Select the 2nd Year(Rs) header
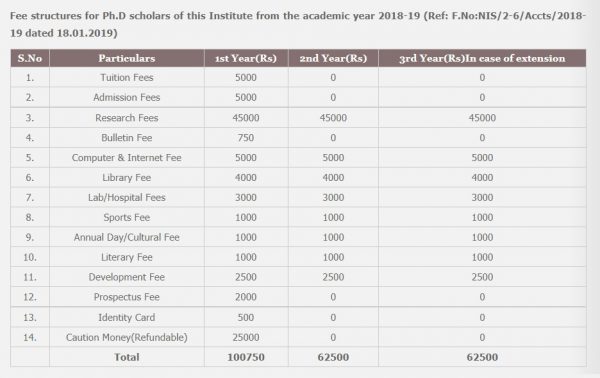The width and height of the screenshot is (600, 378). (333, 58)
